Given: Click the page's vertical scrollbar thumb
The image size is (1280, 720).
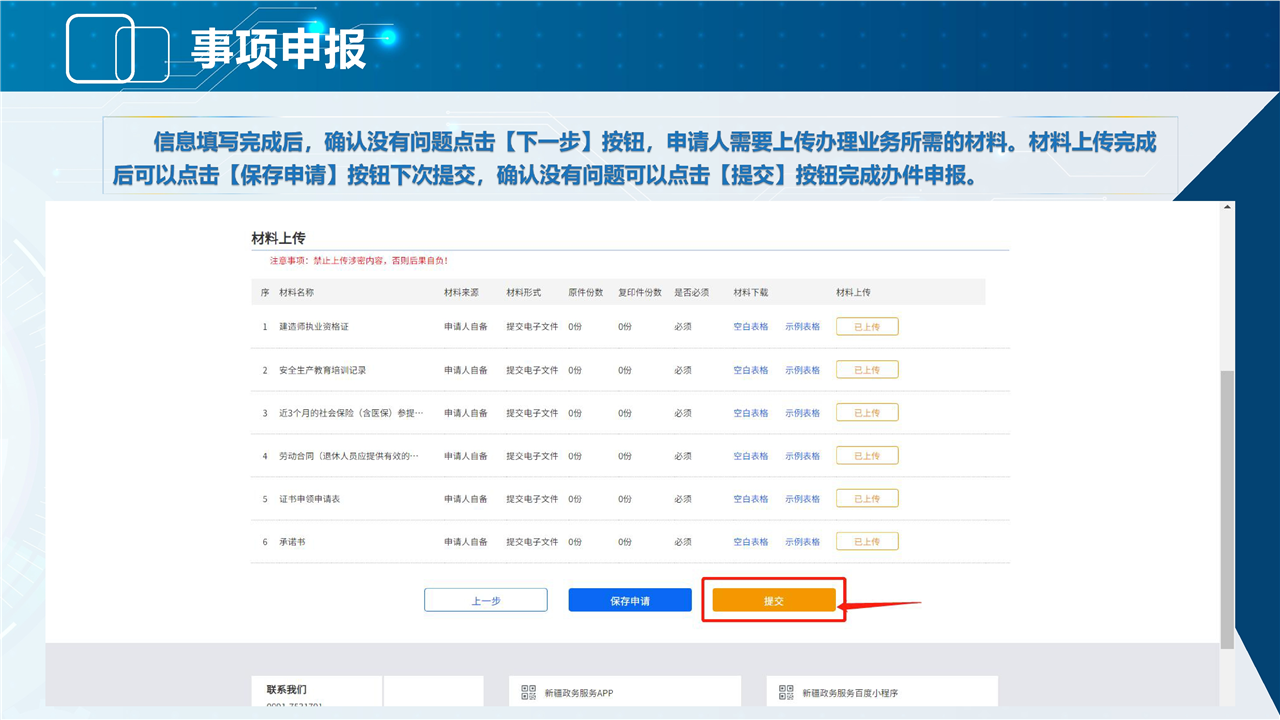Looking at the screenshot, I should (x=1227, y=510).
